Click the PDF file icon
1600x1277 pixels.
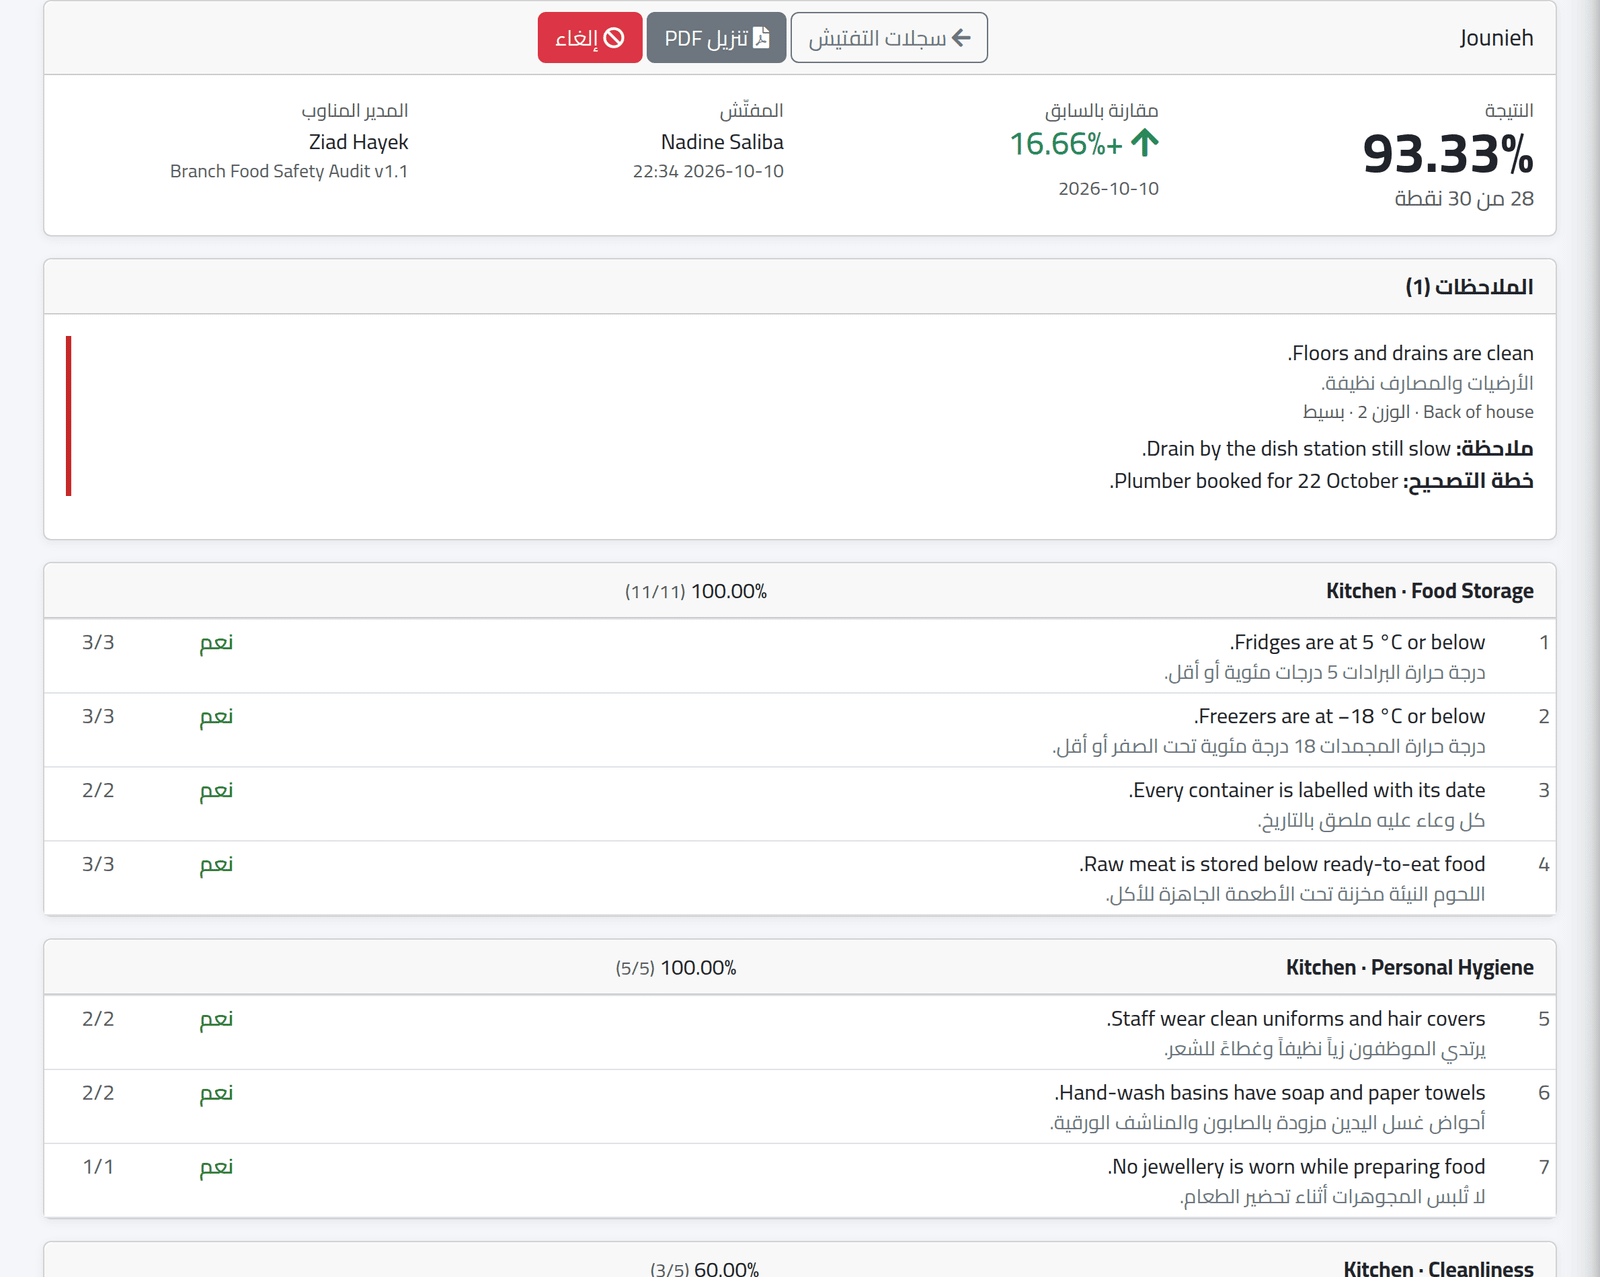click(762, 38)
